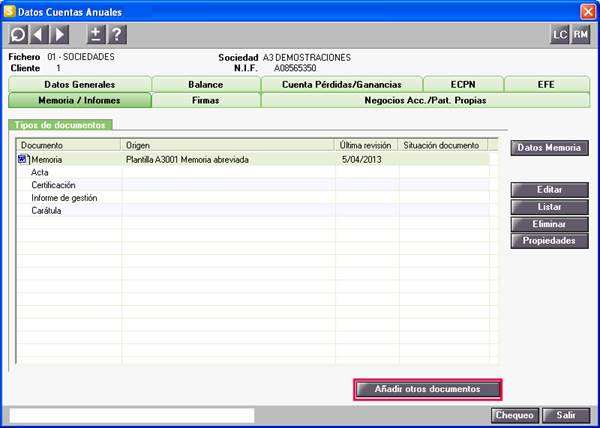This screenshot has width=600, height=428.
Task: Click the LC toolbar button
Action: pos(559,35)
